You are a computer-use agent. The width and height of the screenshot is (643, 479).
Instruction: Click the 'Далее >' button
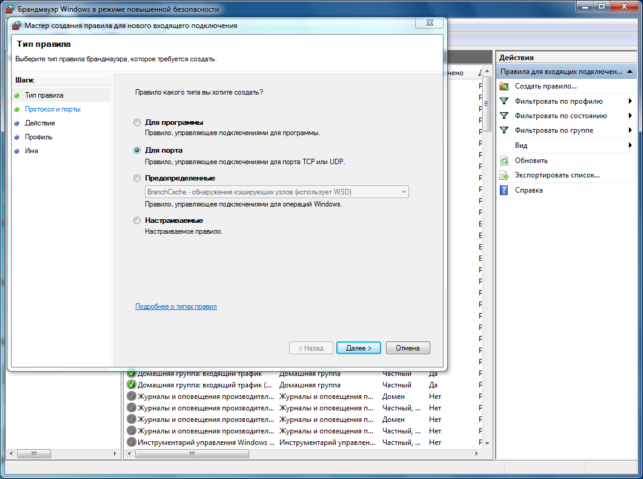pos(358,348)
